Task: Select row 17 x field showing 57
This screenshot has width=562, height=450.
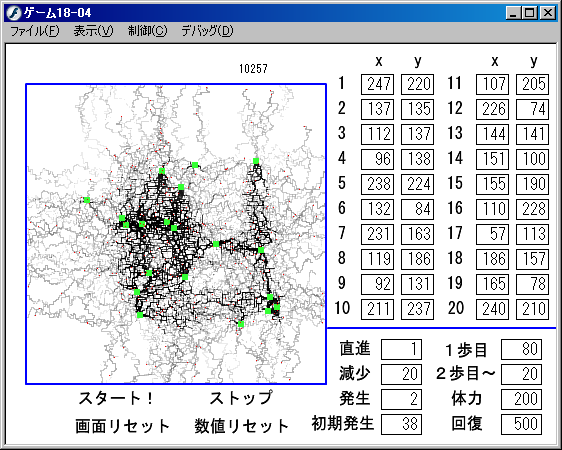Action: (492, 234)
